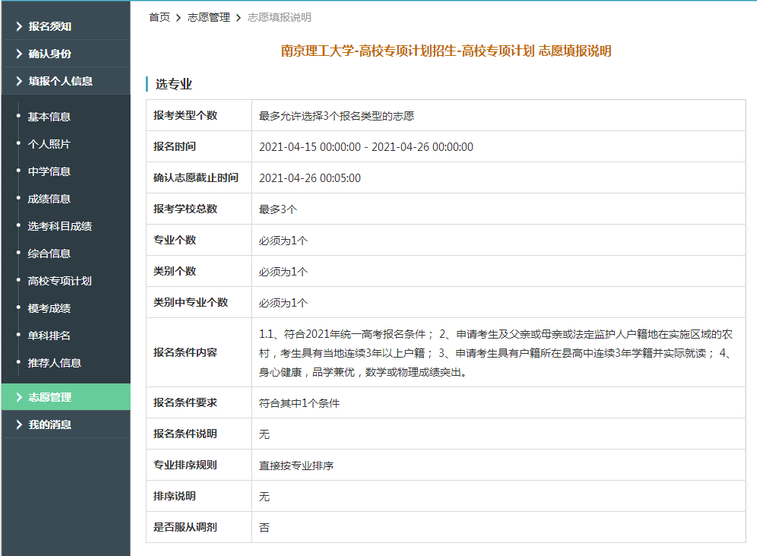Click the 类别中专业个数 label cell
Viewport: 757px width, 556px height.
[199, 303]
